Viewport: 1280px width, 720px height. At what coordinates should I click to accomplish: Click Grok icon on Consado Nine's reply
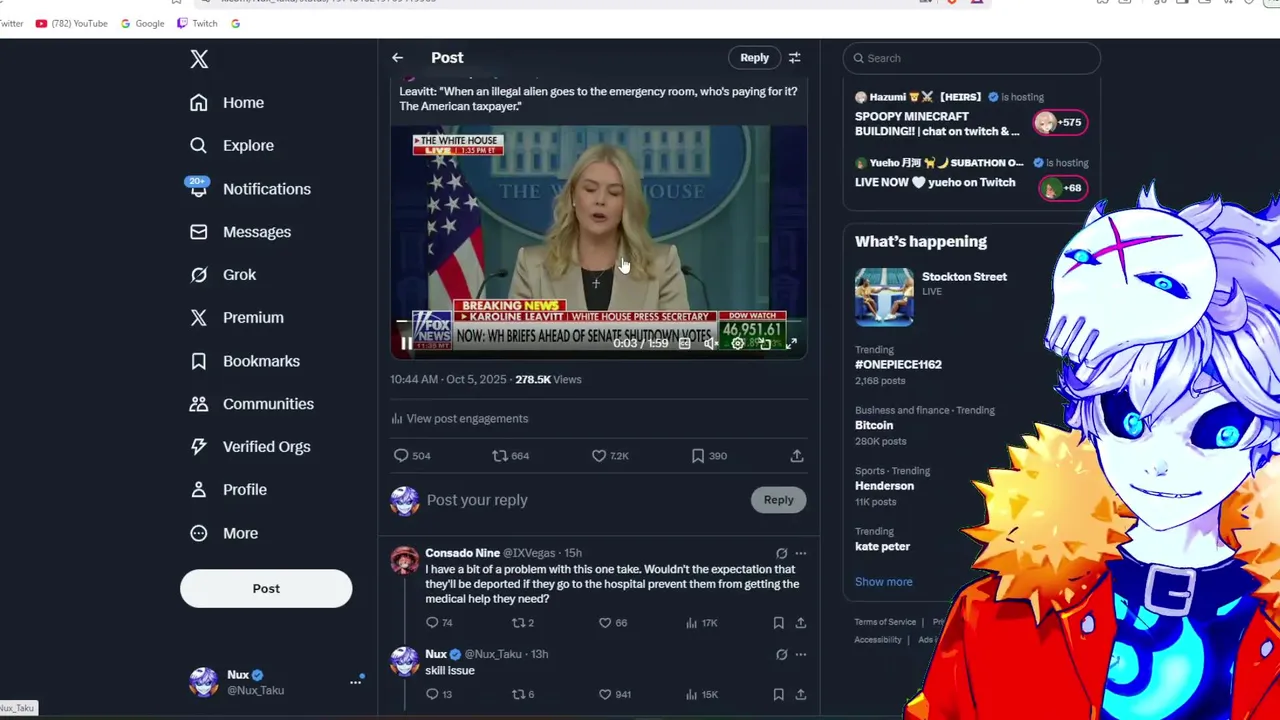(x=781, y=553)
